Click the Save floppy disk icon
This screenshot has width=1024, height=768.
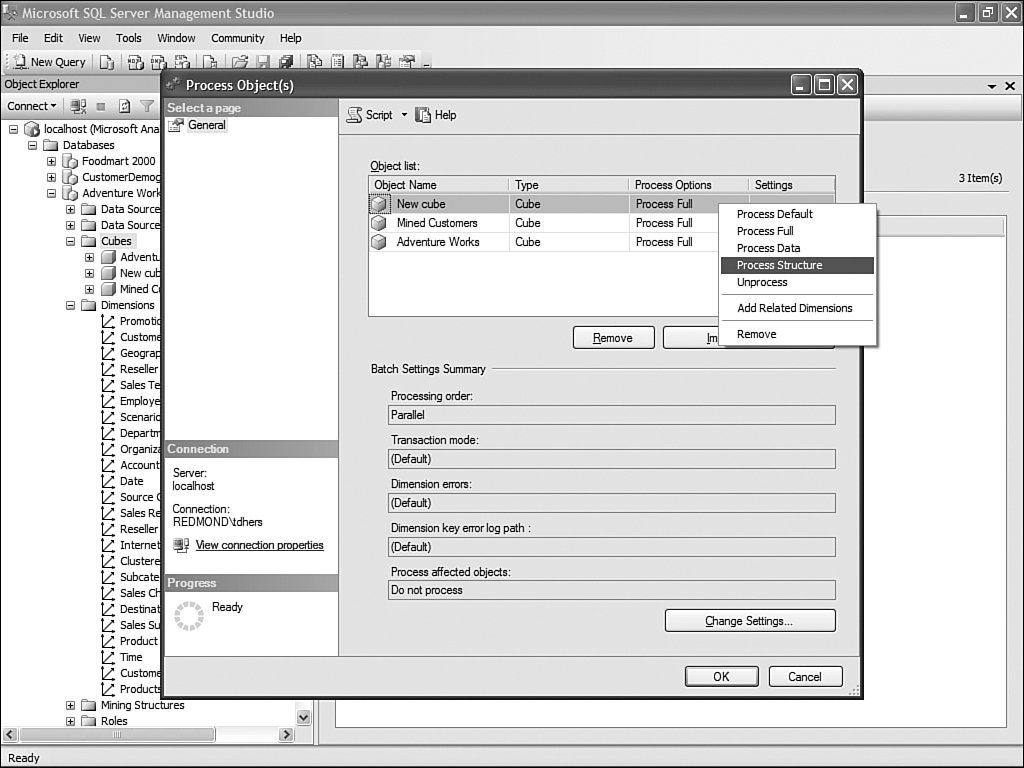pos(263,62)
